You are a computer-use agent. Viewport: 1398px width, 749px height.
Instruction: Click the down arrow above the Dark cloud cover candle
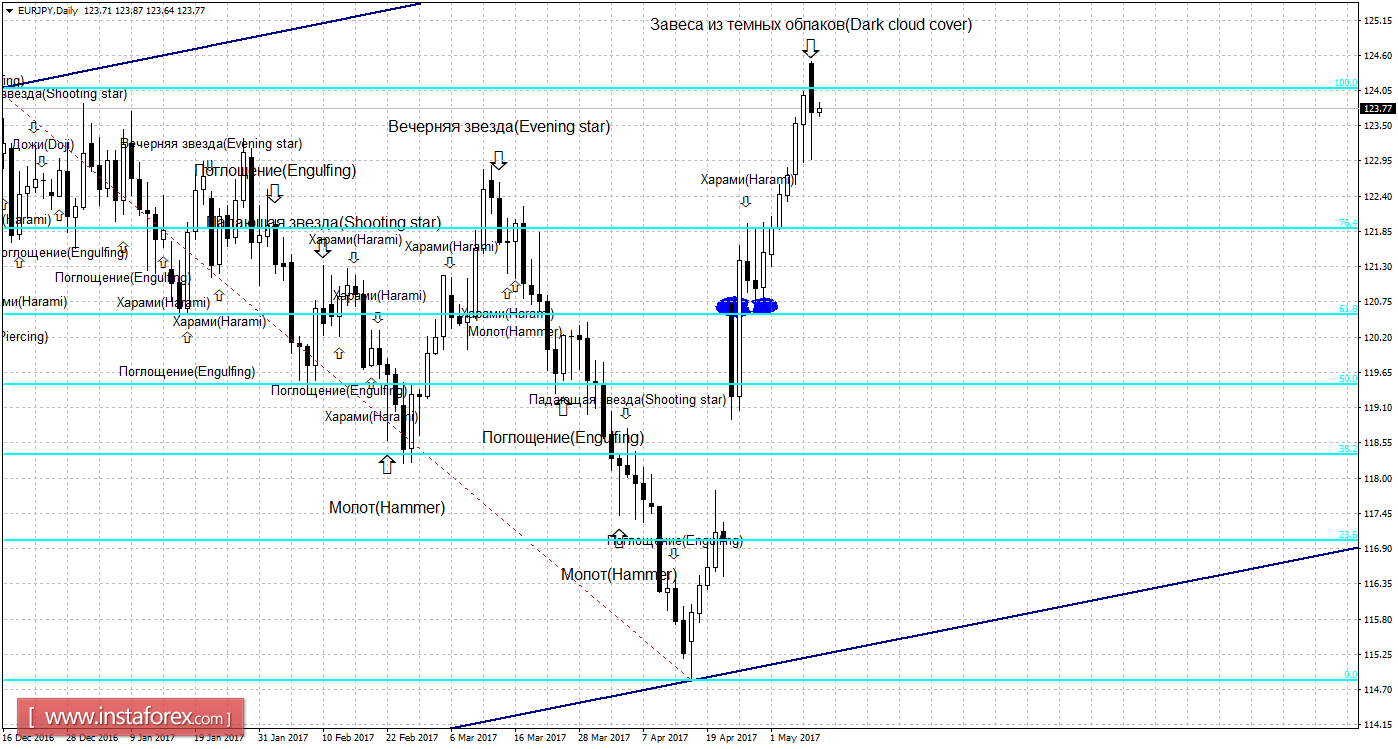click(x=810, y=48)
